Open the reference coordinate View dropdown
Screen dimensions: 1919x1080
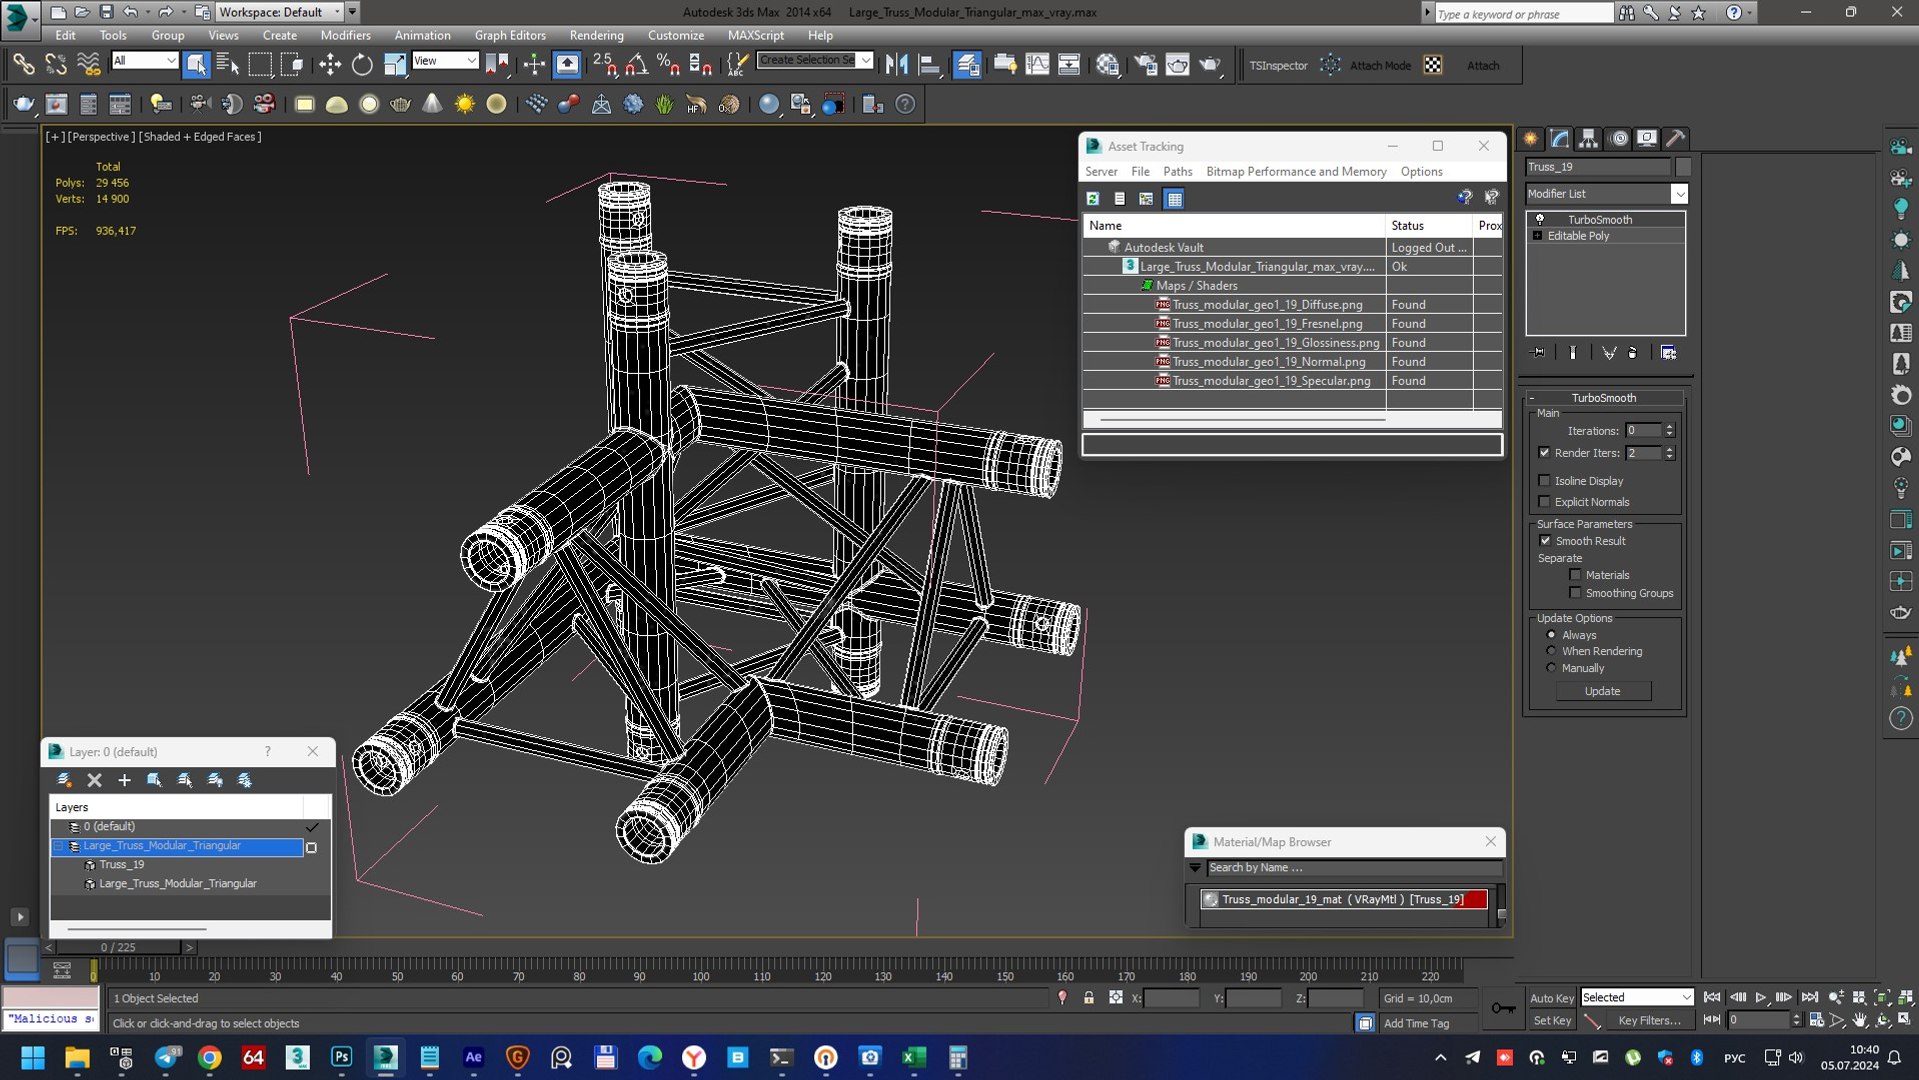tap(444, 61)
